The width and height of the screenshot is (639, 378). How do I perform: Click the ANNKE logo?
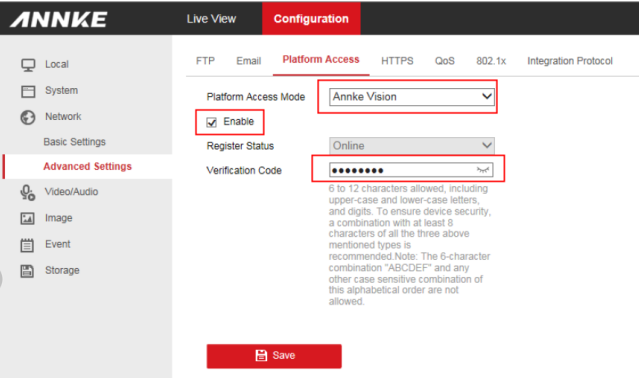point(58,19)
